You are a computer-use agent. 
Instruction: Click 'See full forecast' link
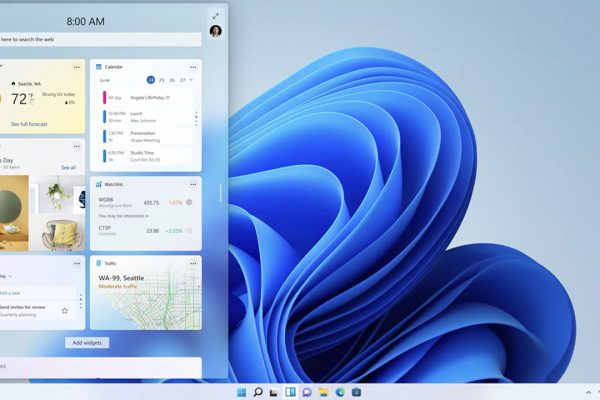point(29,124)
